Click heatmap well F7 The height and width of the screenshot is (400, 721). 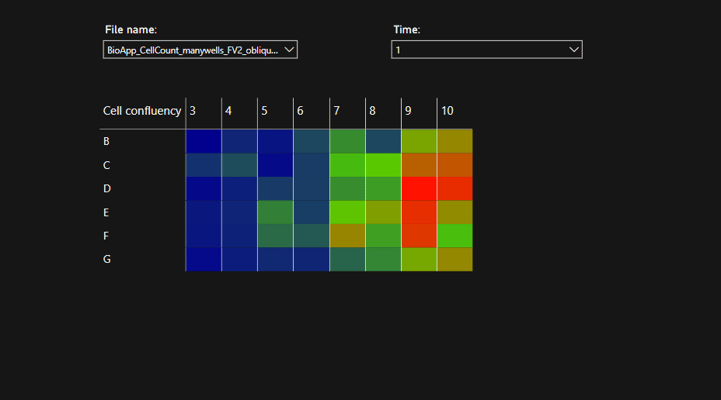click(x=347, y=236)
